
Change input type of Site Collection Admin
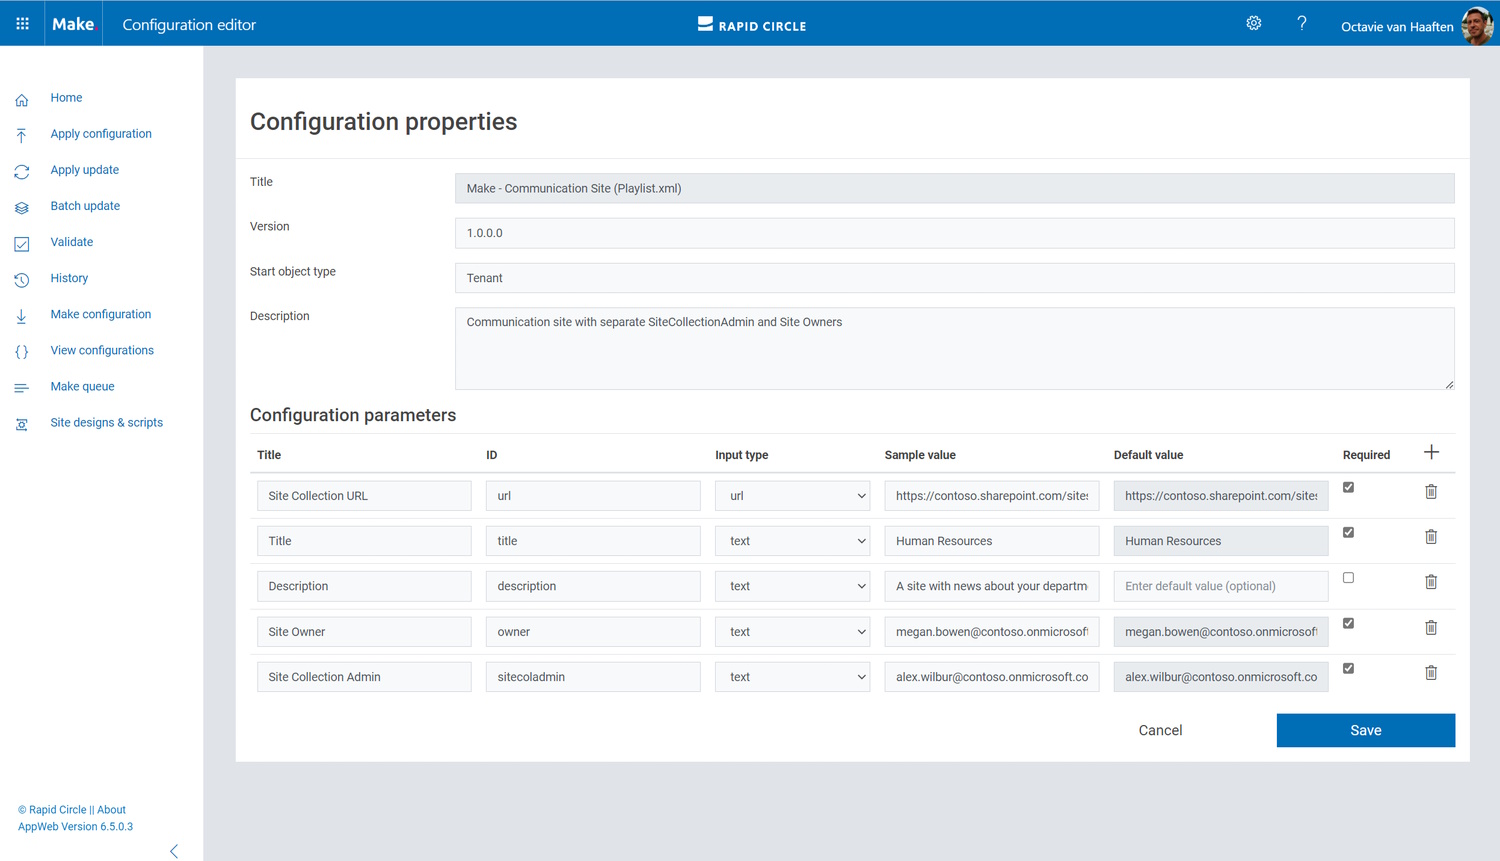pos(792,677)
